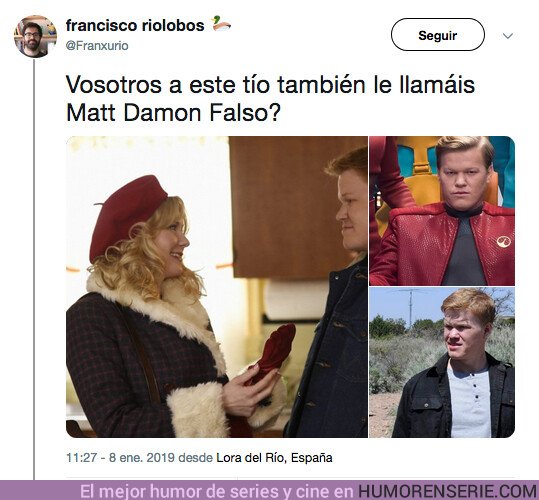Click the Seguir follow button
Screen dimensions: 539x500
pos(438,35)
